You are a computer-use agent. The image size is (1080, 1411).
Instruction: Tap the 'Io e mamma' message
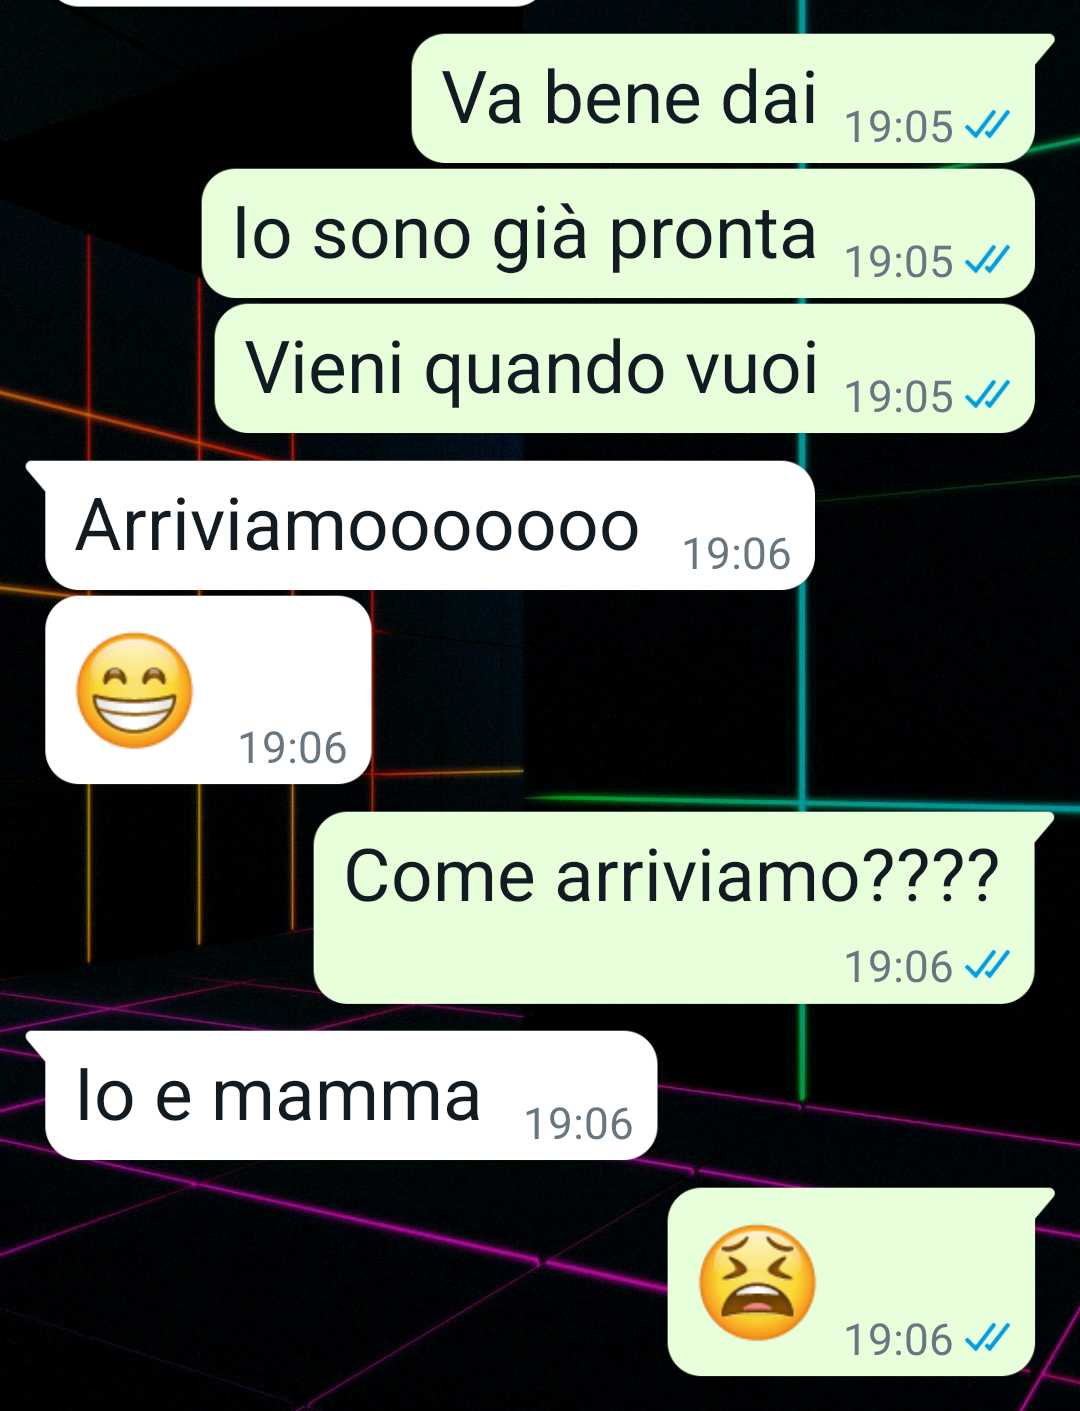click(x=342, y=1095)
